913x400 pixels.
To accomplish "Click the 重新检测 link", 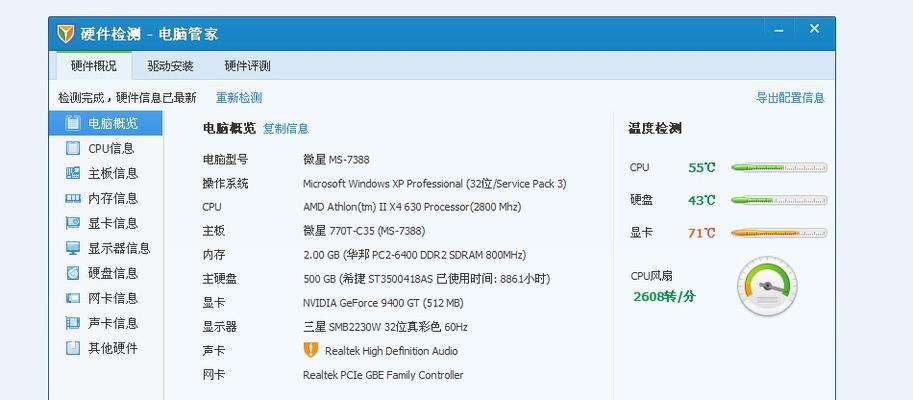I will click(239, 98).
